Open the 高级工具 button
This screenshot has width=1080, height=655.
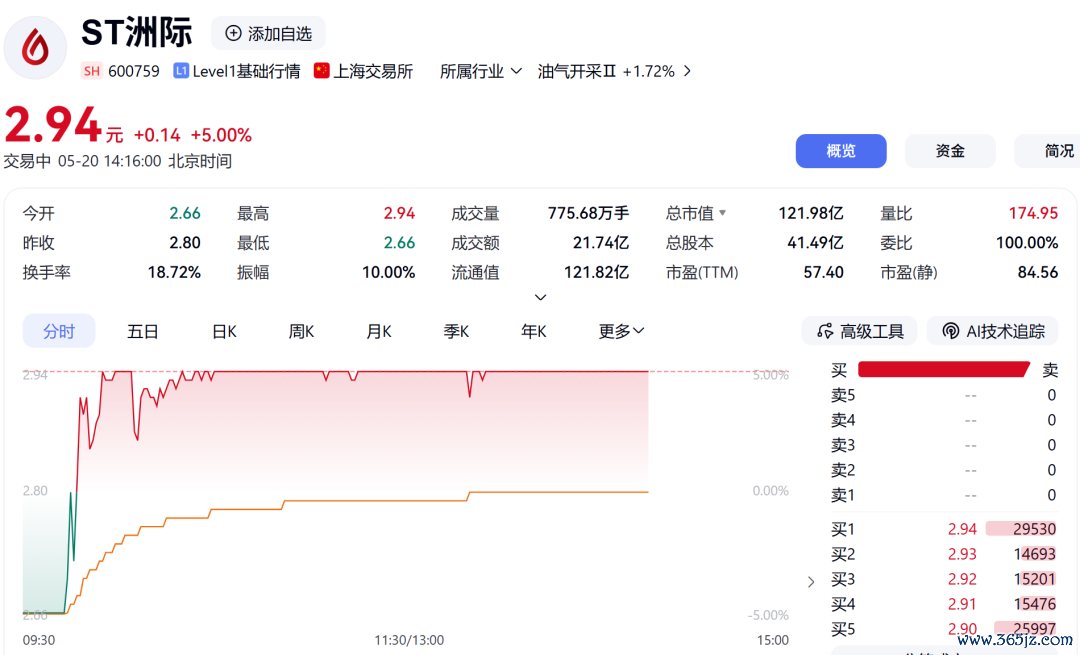click(x=859, y=331)
